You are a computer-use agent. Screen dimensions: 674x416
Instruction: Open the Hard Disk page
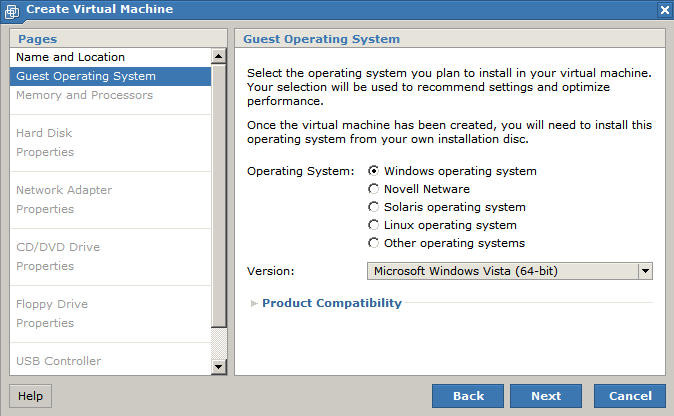point(44,133)
